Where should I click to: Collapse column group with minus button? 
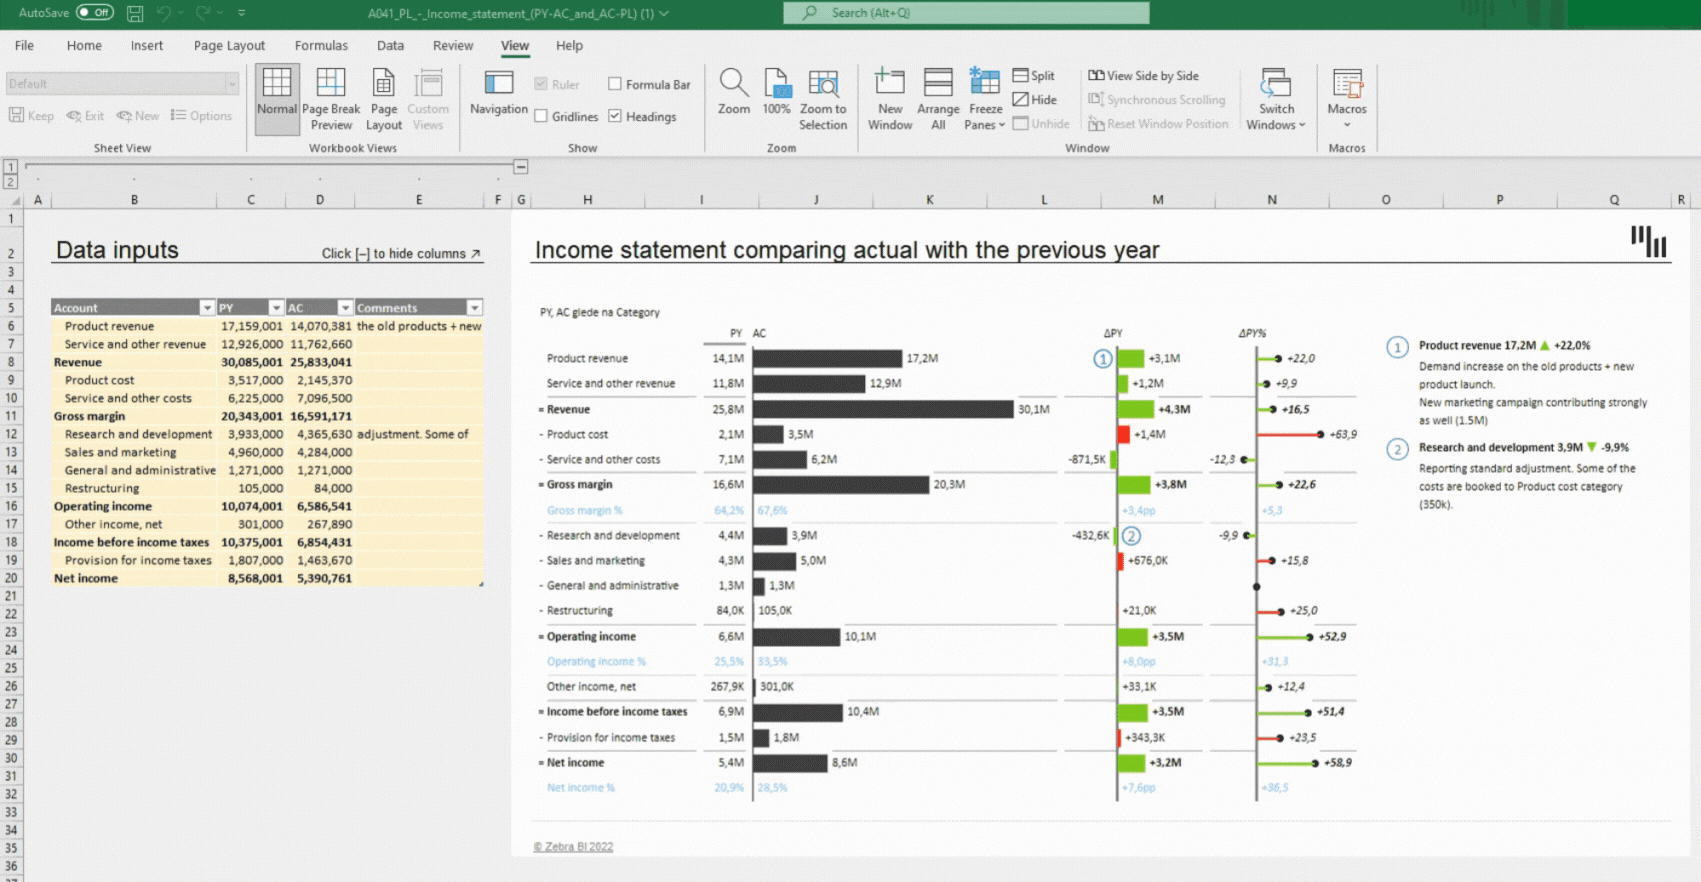pyautogui.click(x=521, y=167)
